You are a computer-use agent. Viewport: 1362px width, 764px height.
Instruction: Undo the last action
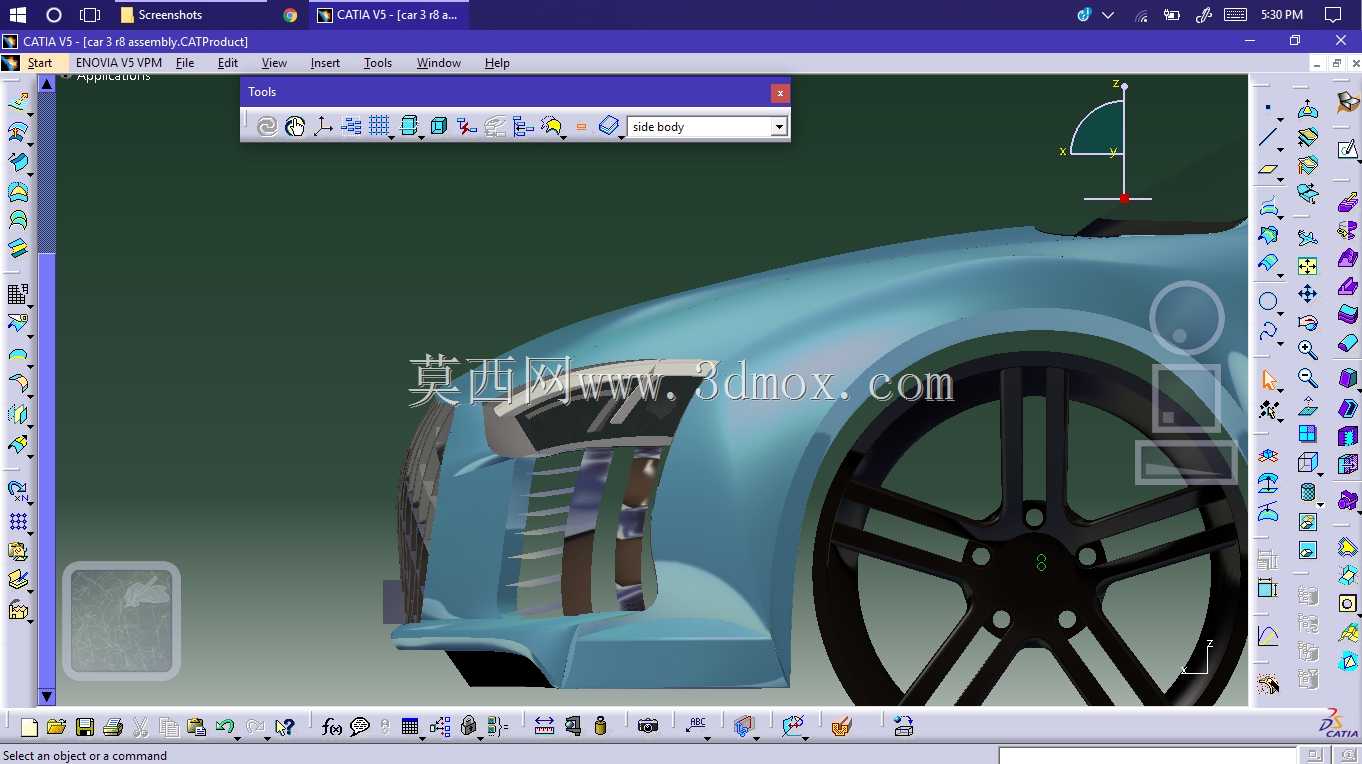tap(224, 727)
